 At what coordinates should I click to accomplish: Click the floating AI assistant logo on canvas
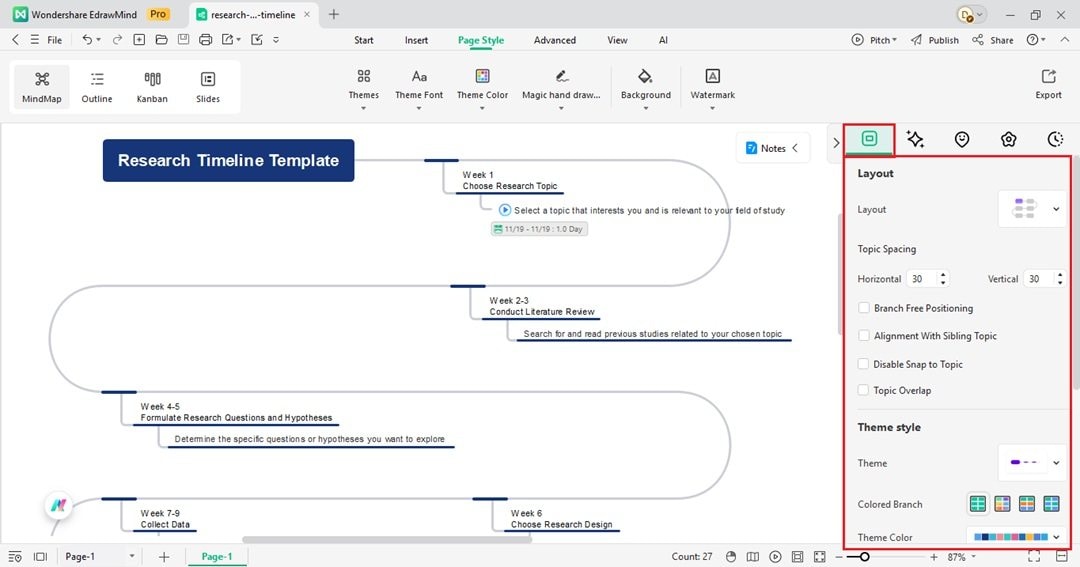click(x=59, y=506)
